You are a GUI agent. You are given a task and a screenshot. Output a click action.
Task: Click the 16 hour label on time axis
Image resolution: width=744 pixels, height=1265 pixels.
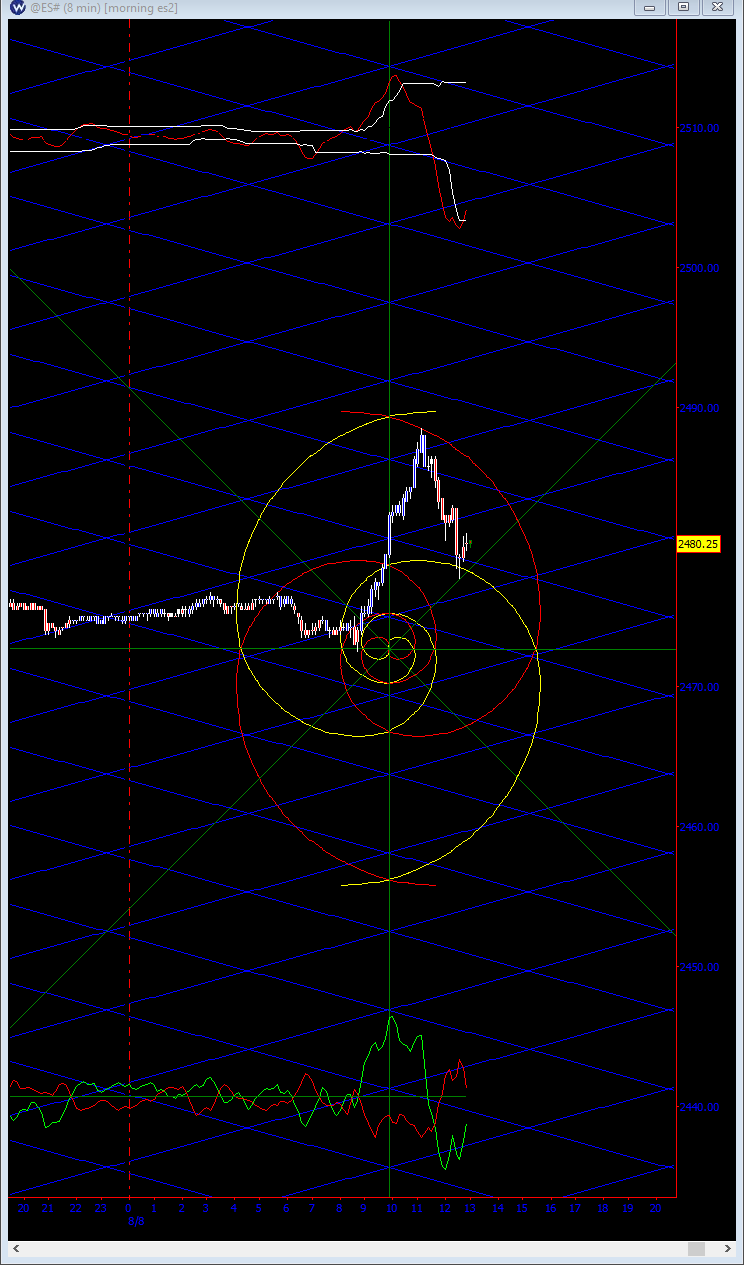tap(549, 1208)
